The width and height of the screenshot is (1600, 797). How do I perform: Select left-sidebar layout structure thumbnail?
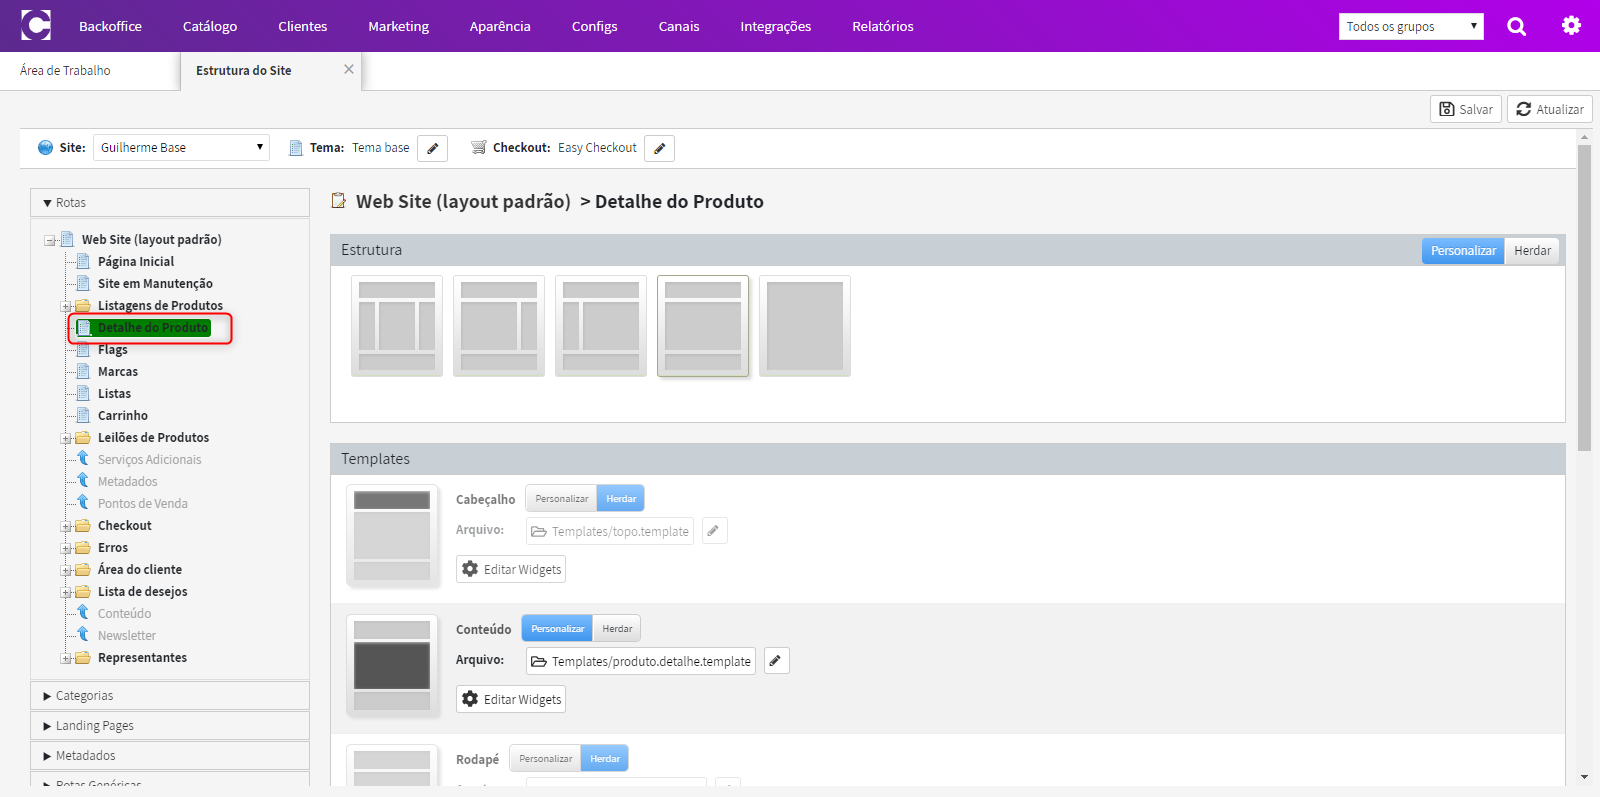coord(601,326)
